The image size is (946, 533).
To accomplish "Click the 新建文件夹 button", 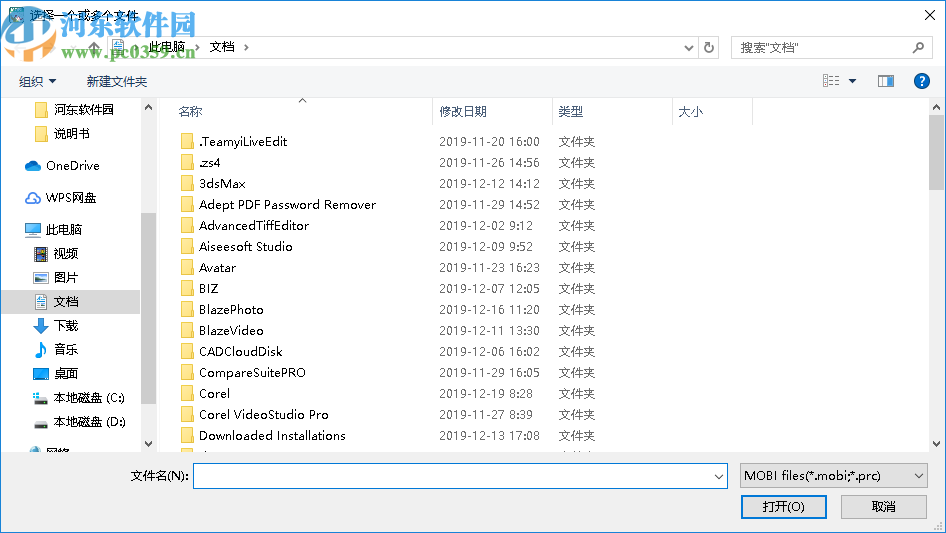I will tap(116, 81).
